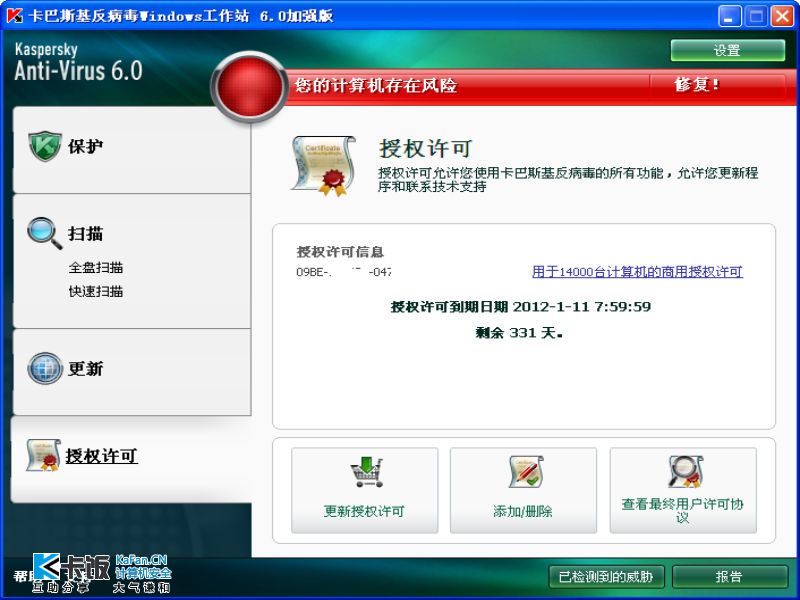Open 已检测到的威胁 detected threats

(606, 577)
